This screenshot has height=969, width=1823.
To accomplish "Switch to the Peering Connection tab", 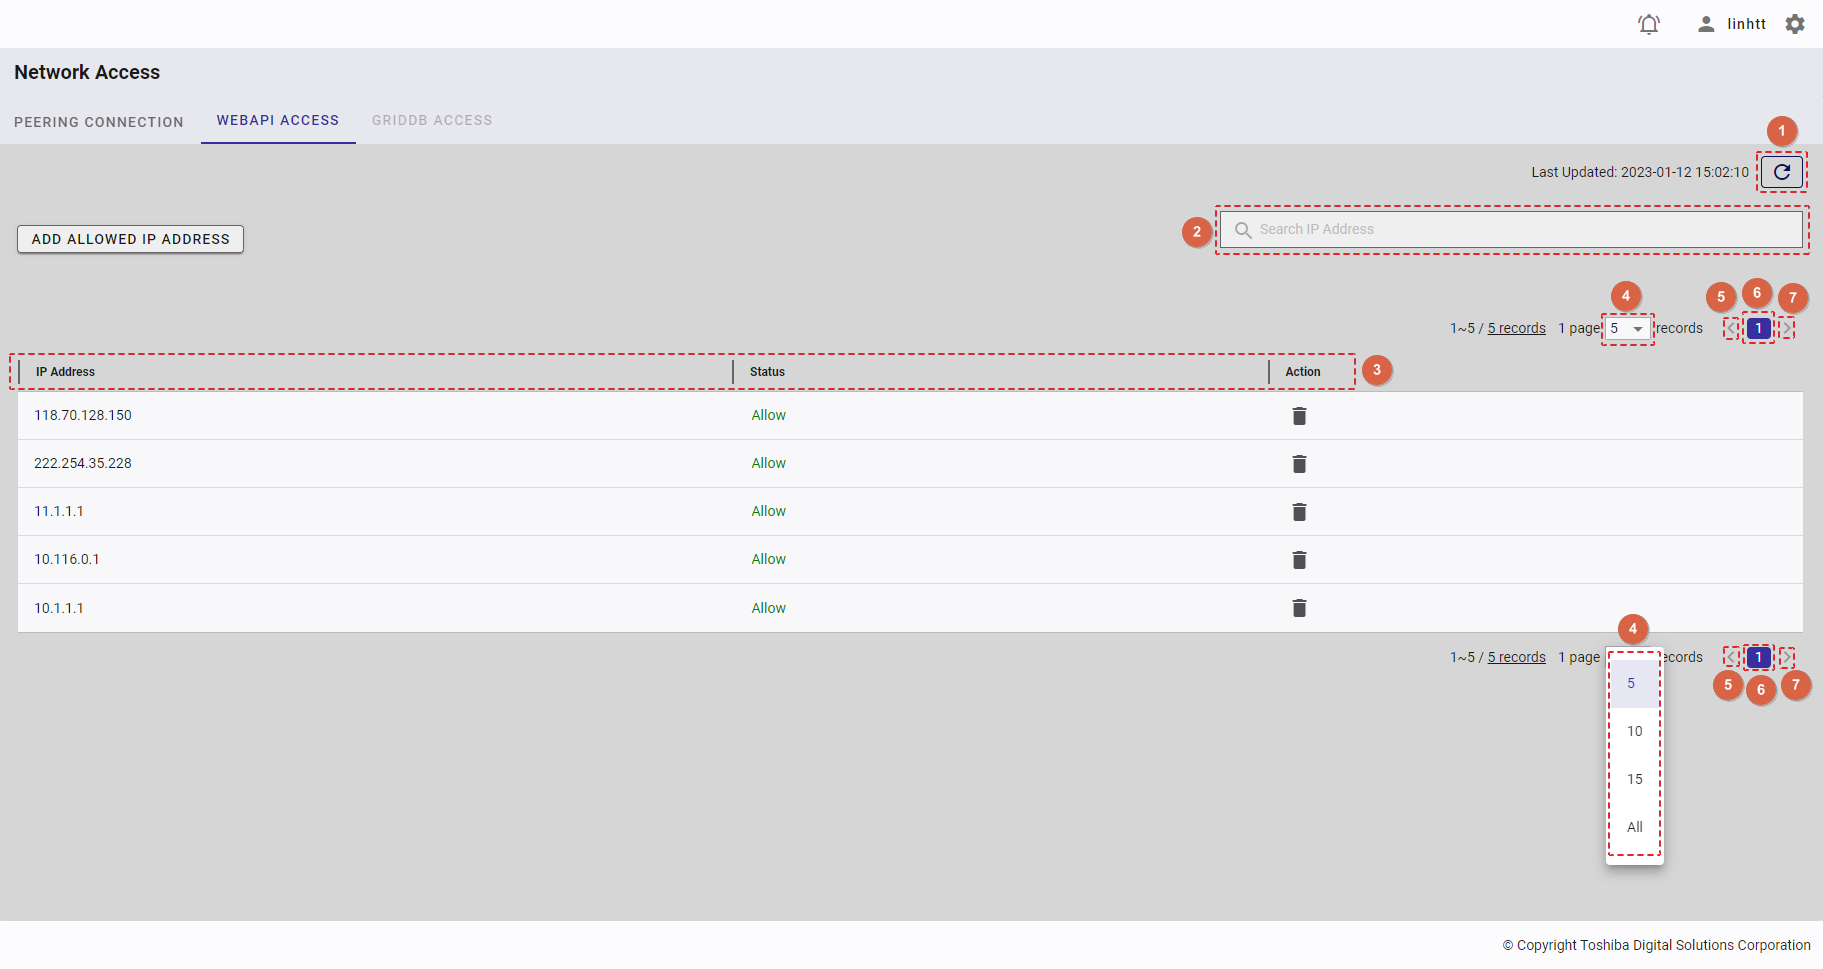I will 99,122.
